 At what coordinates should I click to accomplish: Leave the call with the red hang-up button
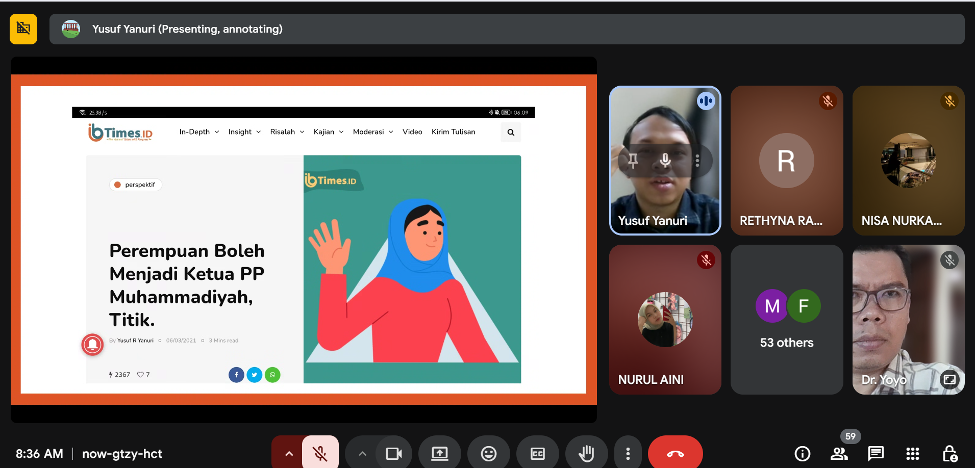click(675, 453)
